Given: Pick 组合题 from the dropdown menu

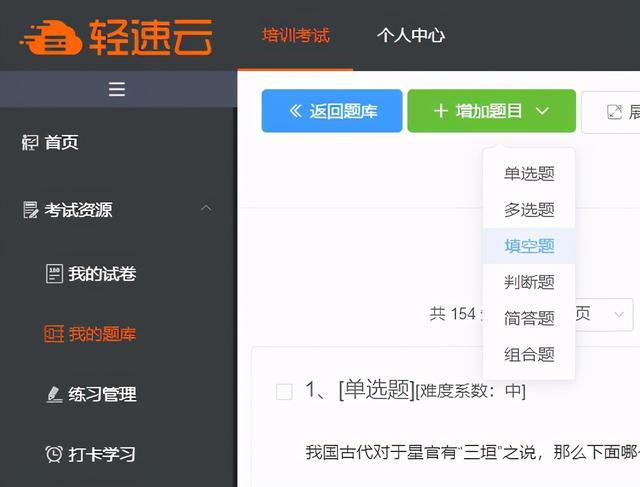Looking at the screenshot, I should pyautogui.click(x=529, y=354).
